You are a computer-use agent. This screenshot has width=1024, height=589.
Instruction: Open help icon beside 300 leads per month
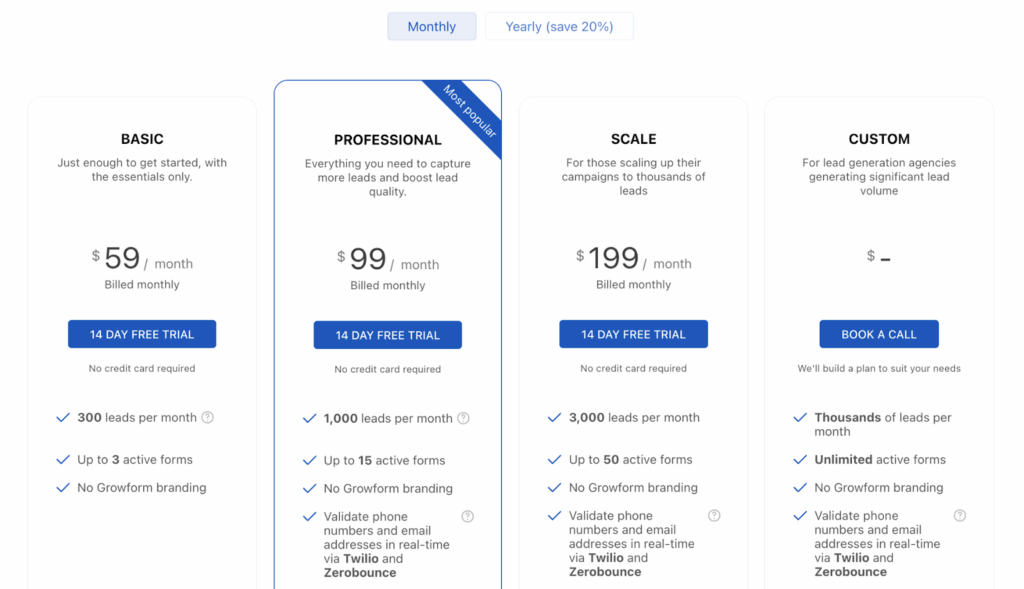coord(208,417)
